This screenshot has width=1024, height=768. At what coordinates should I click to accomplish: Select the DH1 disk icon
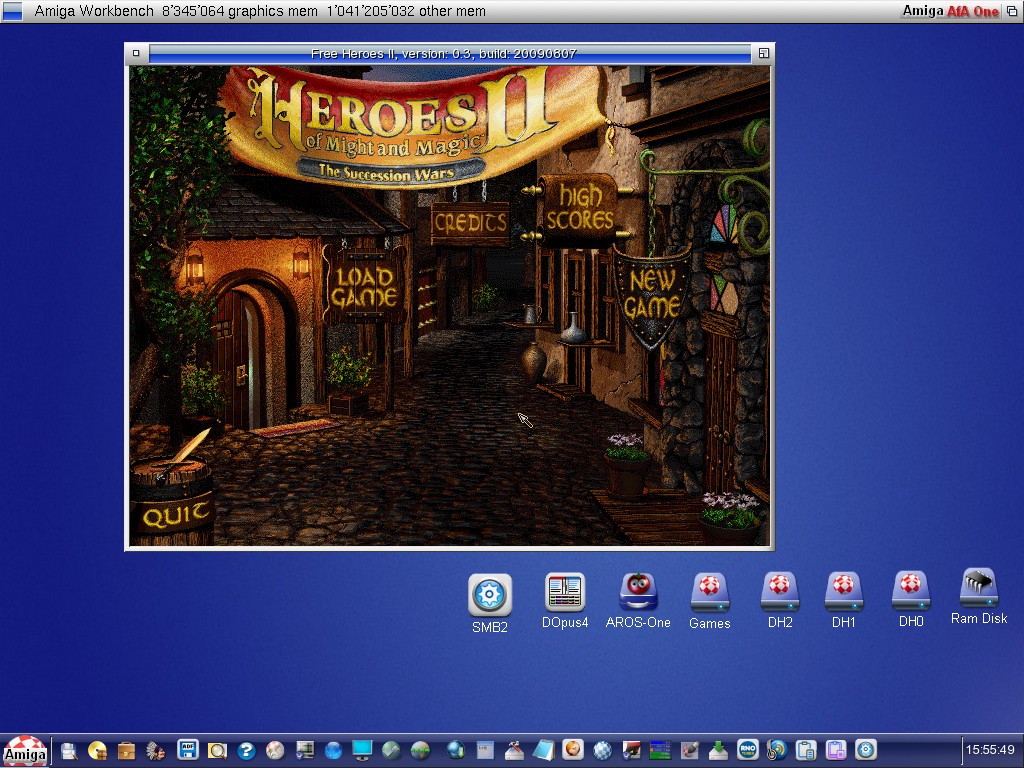[x=844, y=594]
